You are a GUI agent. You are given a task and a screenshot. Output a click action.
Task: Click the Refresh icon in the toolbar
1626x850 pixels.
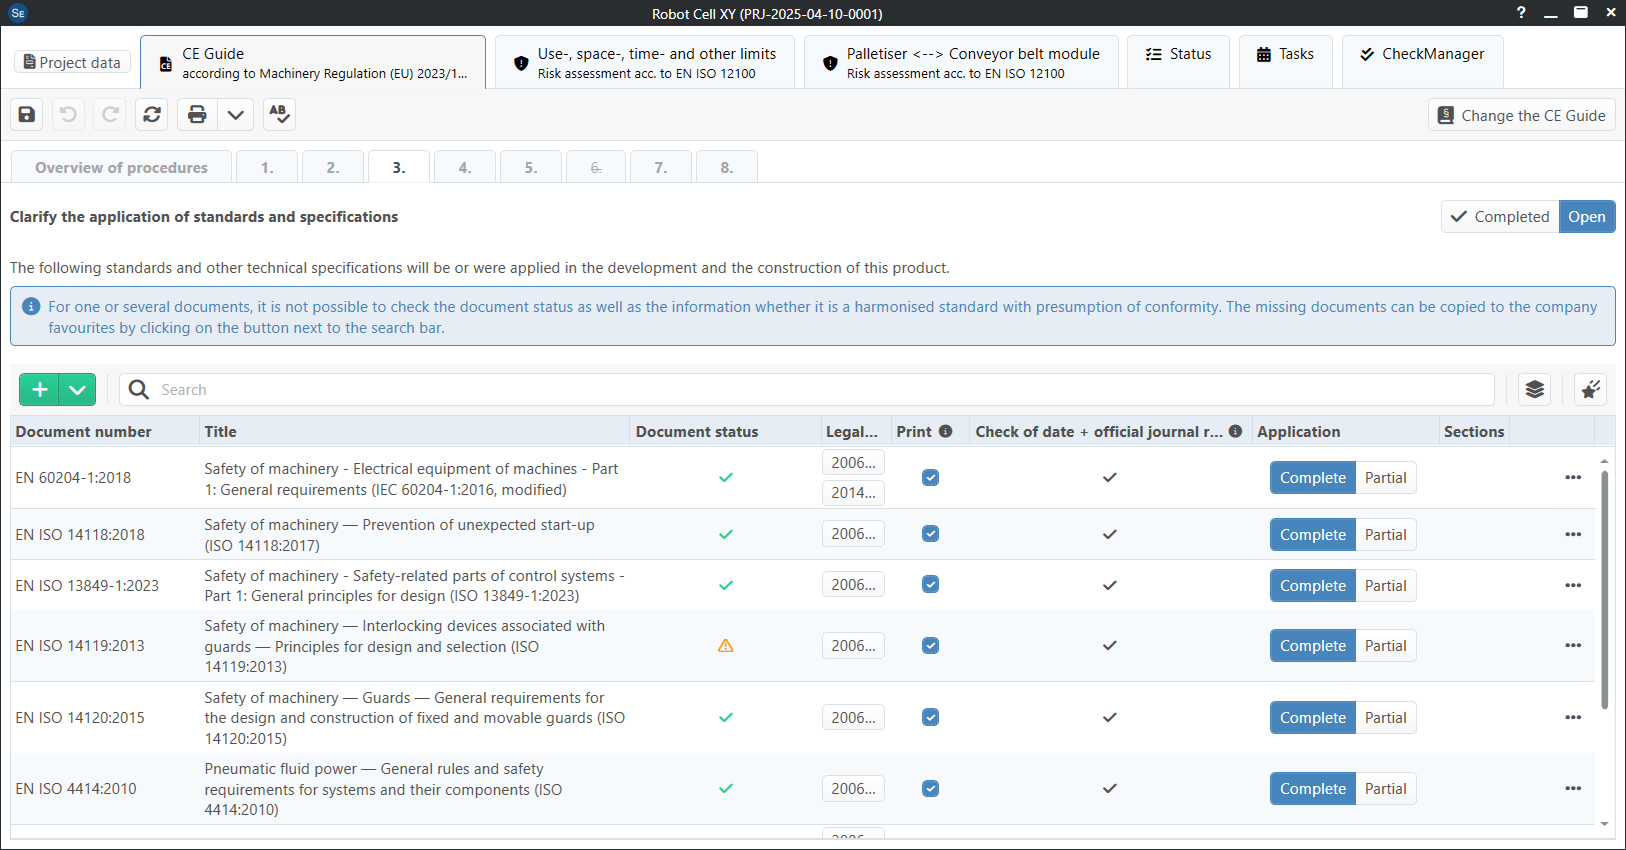[x=152, y=114]
